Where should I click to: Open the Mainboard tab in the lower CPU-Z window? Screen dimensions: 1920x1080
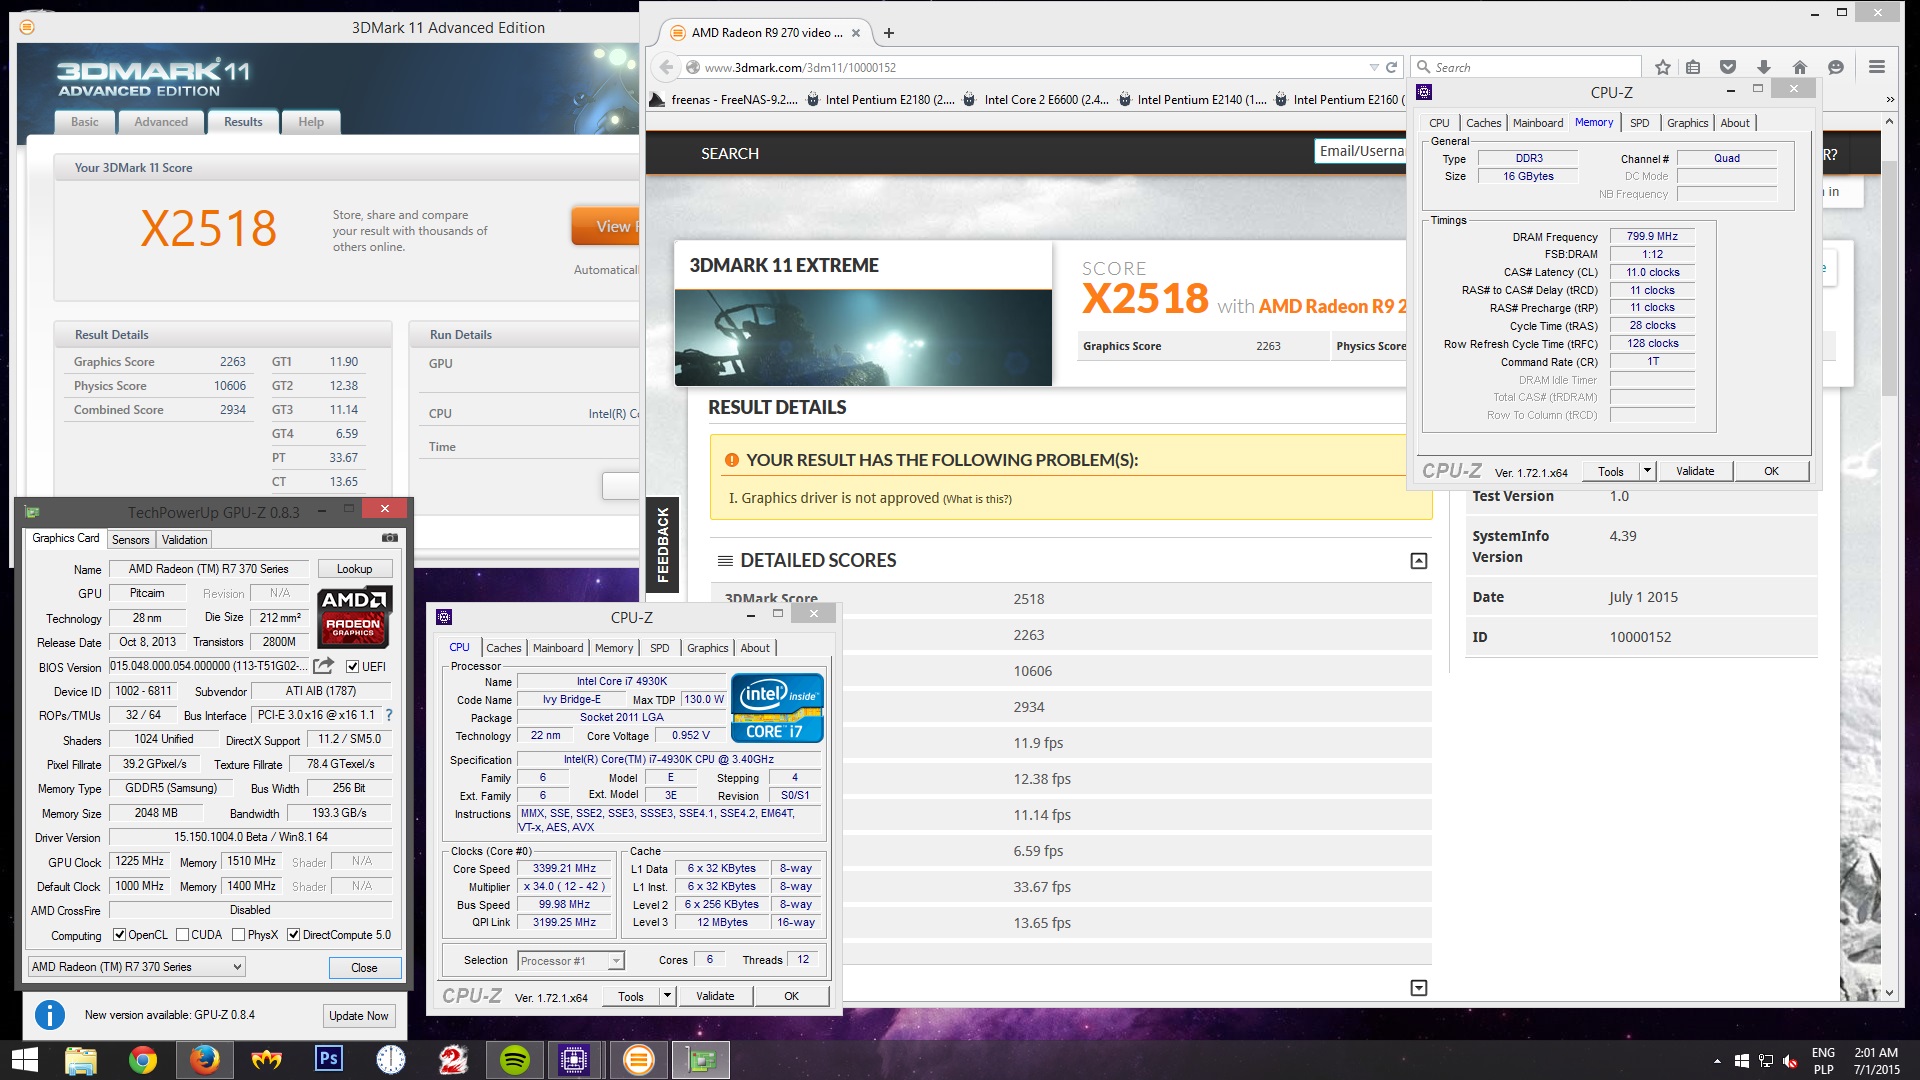[x=558, y=648]
